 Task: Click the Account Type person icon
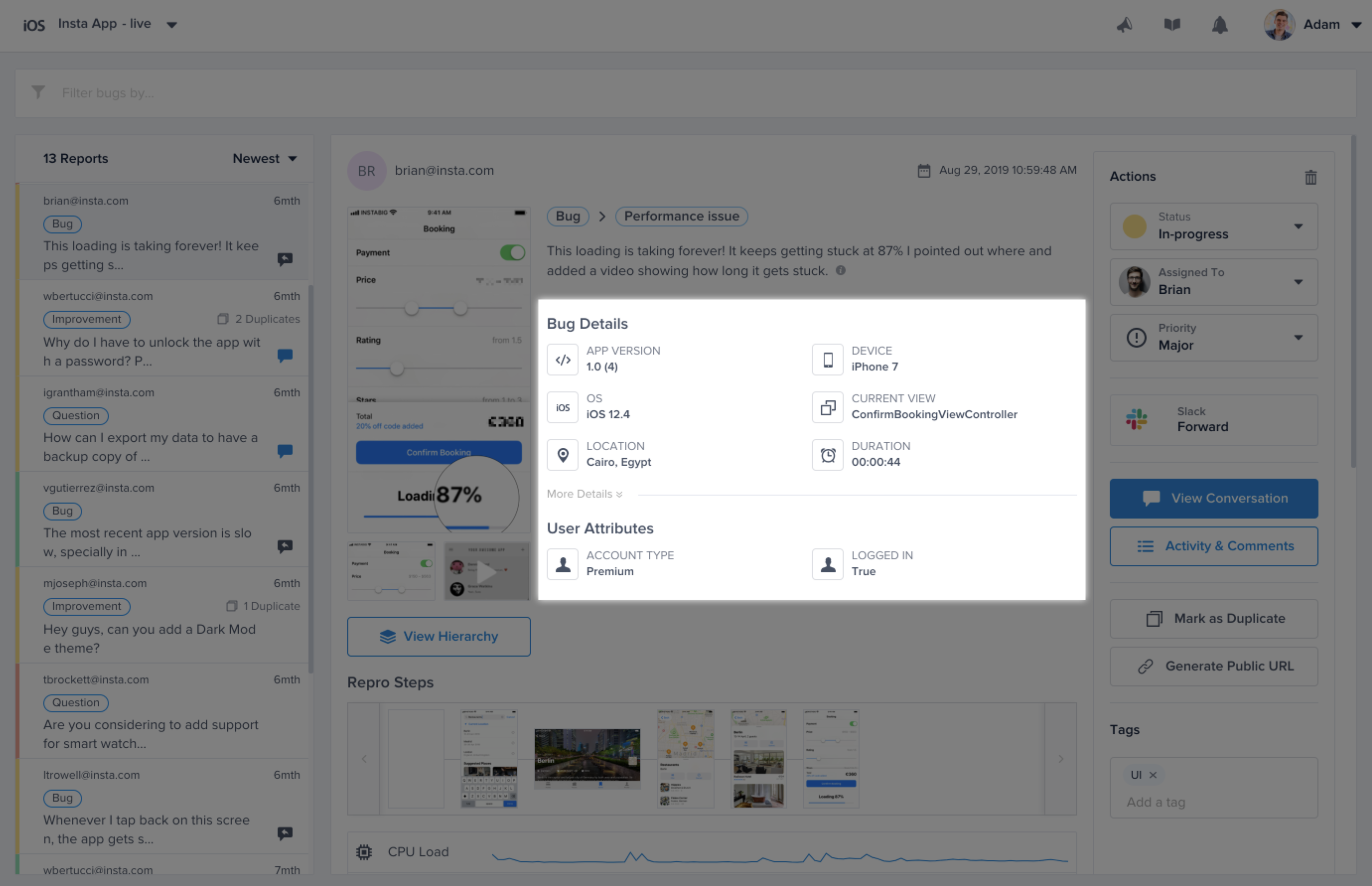(563, 564)
